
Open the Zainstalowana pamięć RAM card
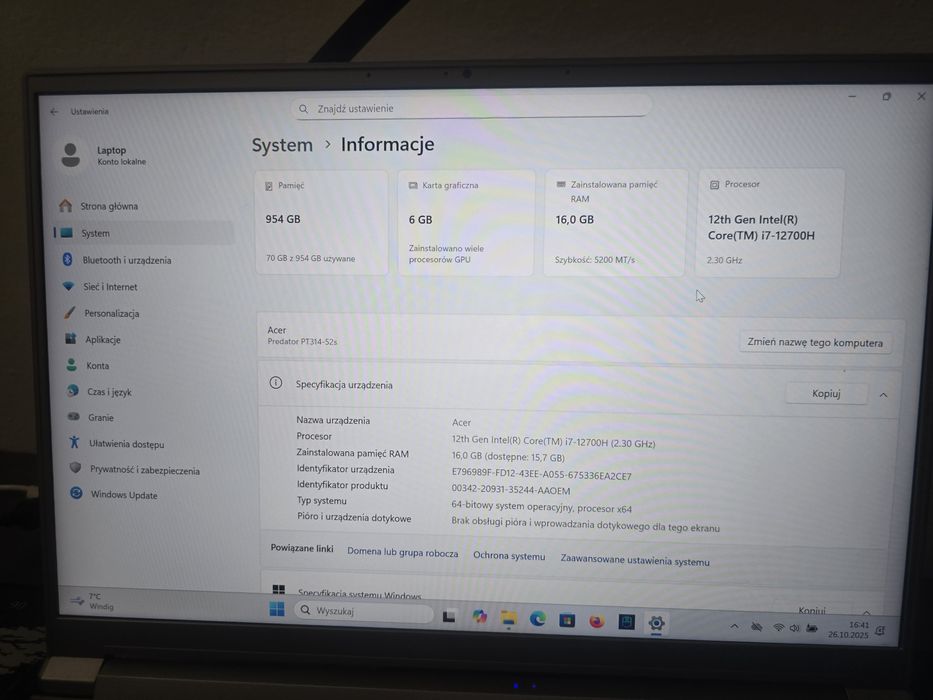coord(615,223)
